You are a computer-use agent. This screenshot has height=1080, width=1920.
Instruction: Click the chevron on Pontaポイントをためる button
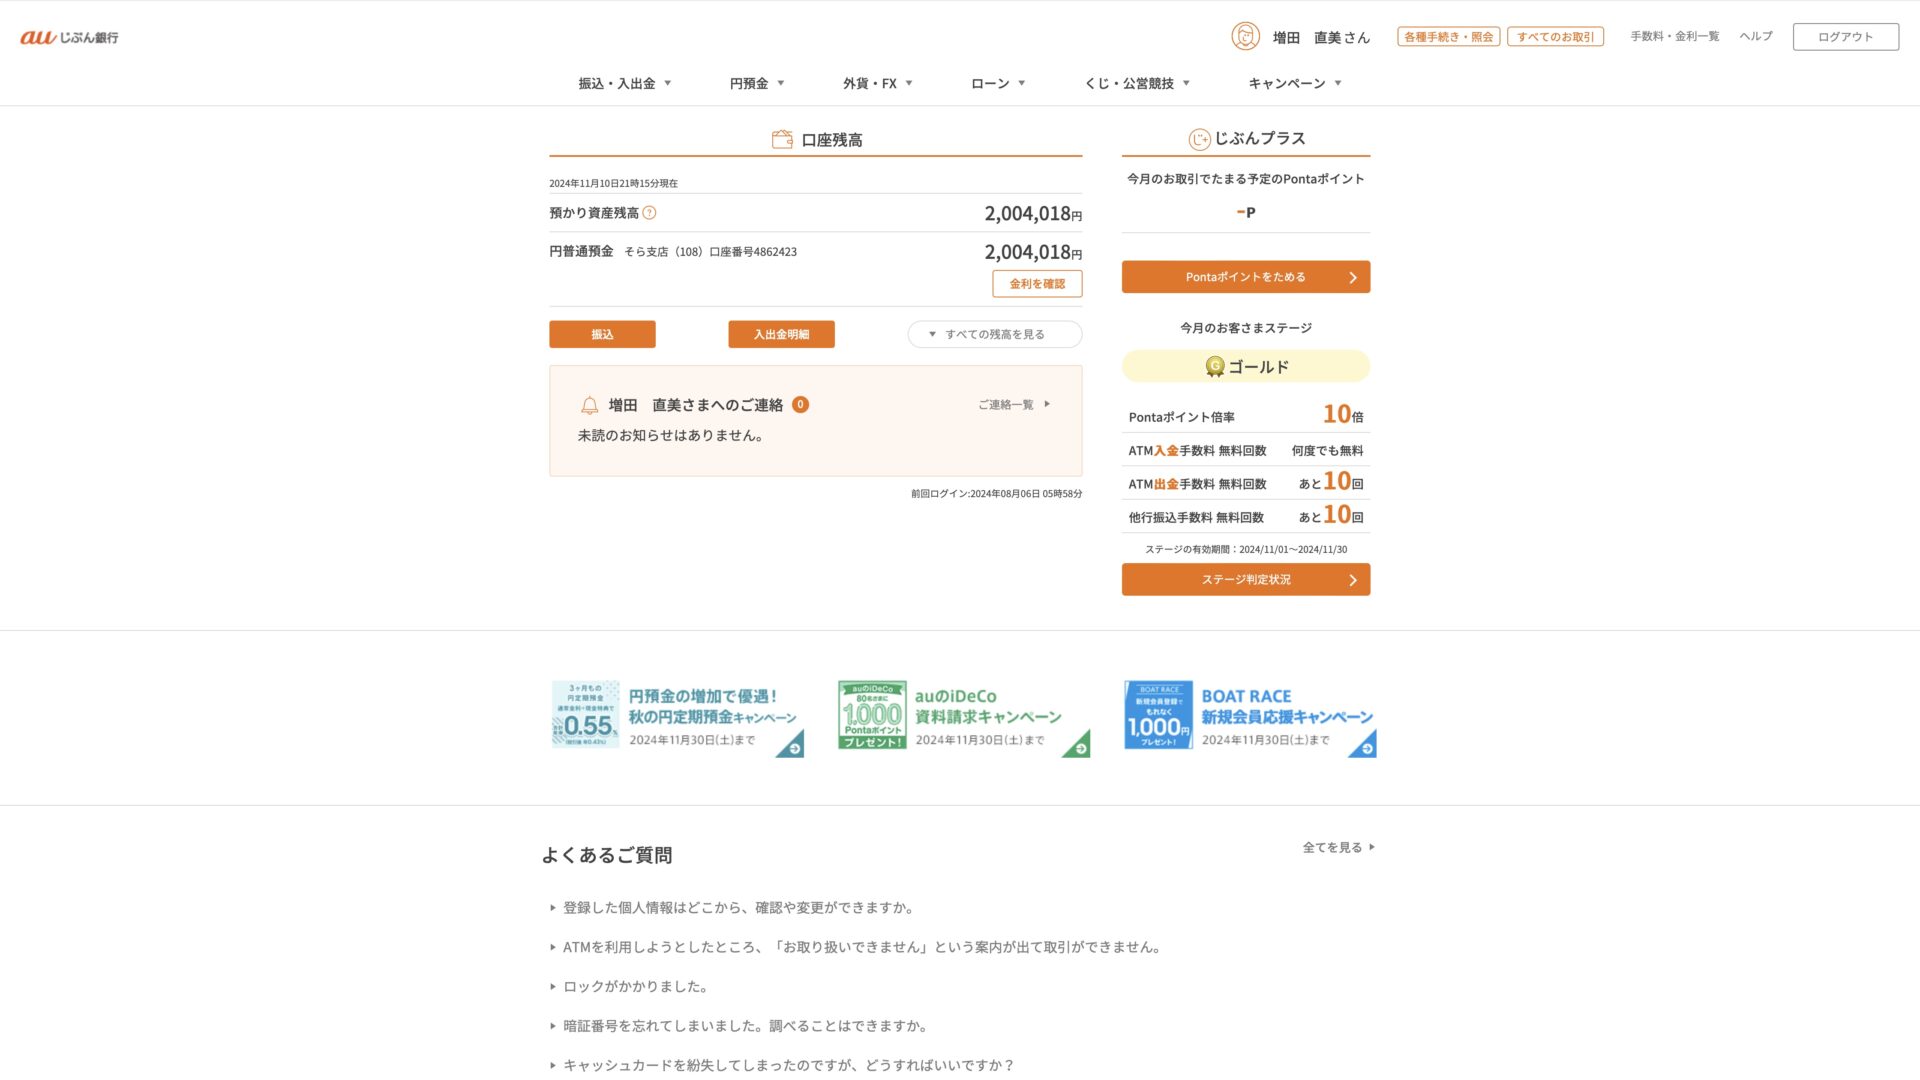coord(1353,277)
